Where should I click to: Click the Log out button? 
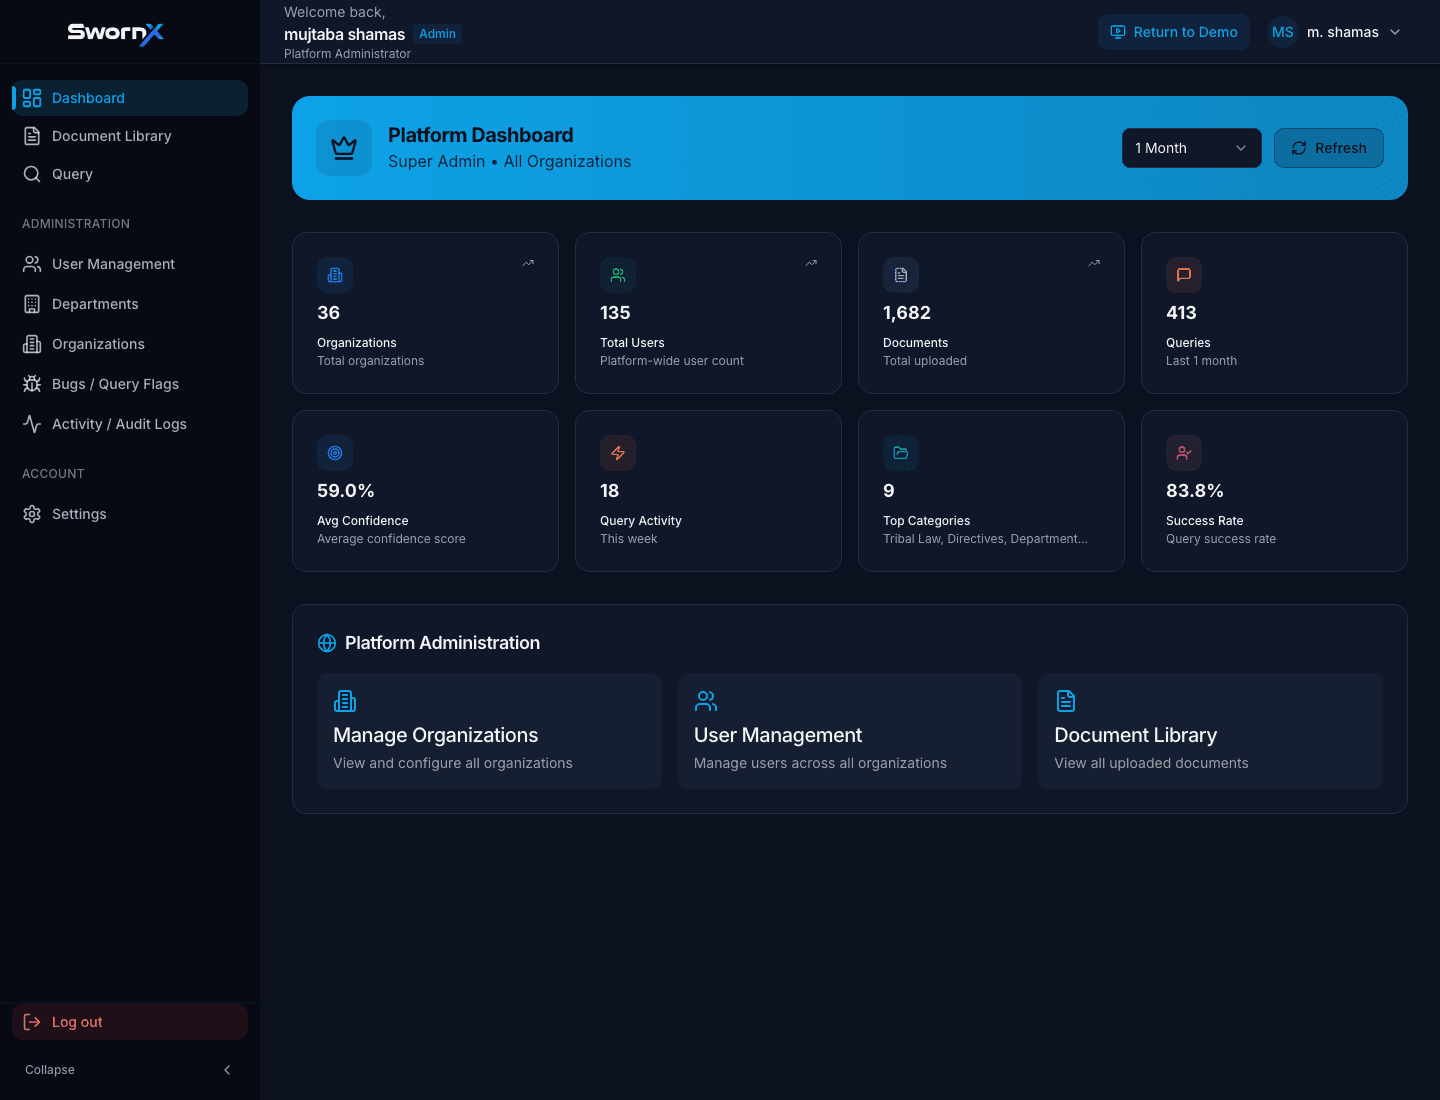click(130, 1022)
